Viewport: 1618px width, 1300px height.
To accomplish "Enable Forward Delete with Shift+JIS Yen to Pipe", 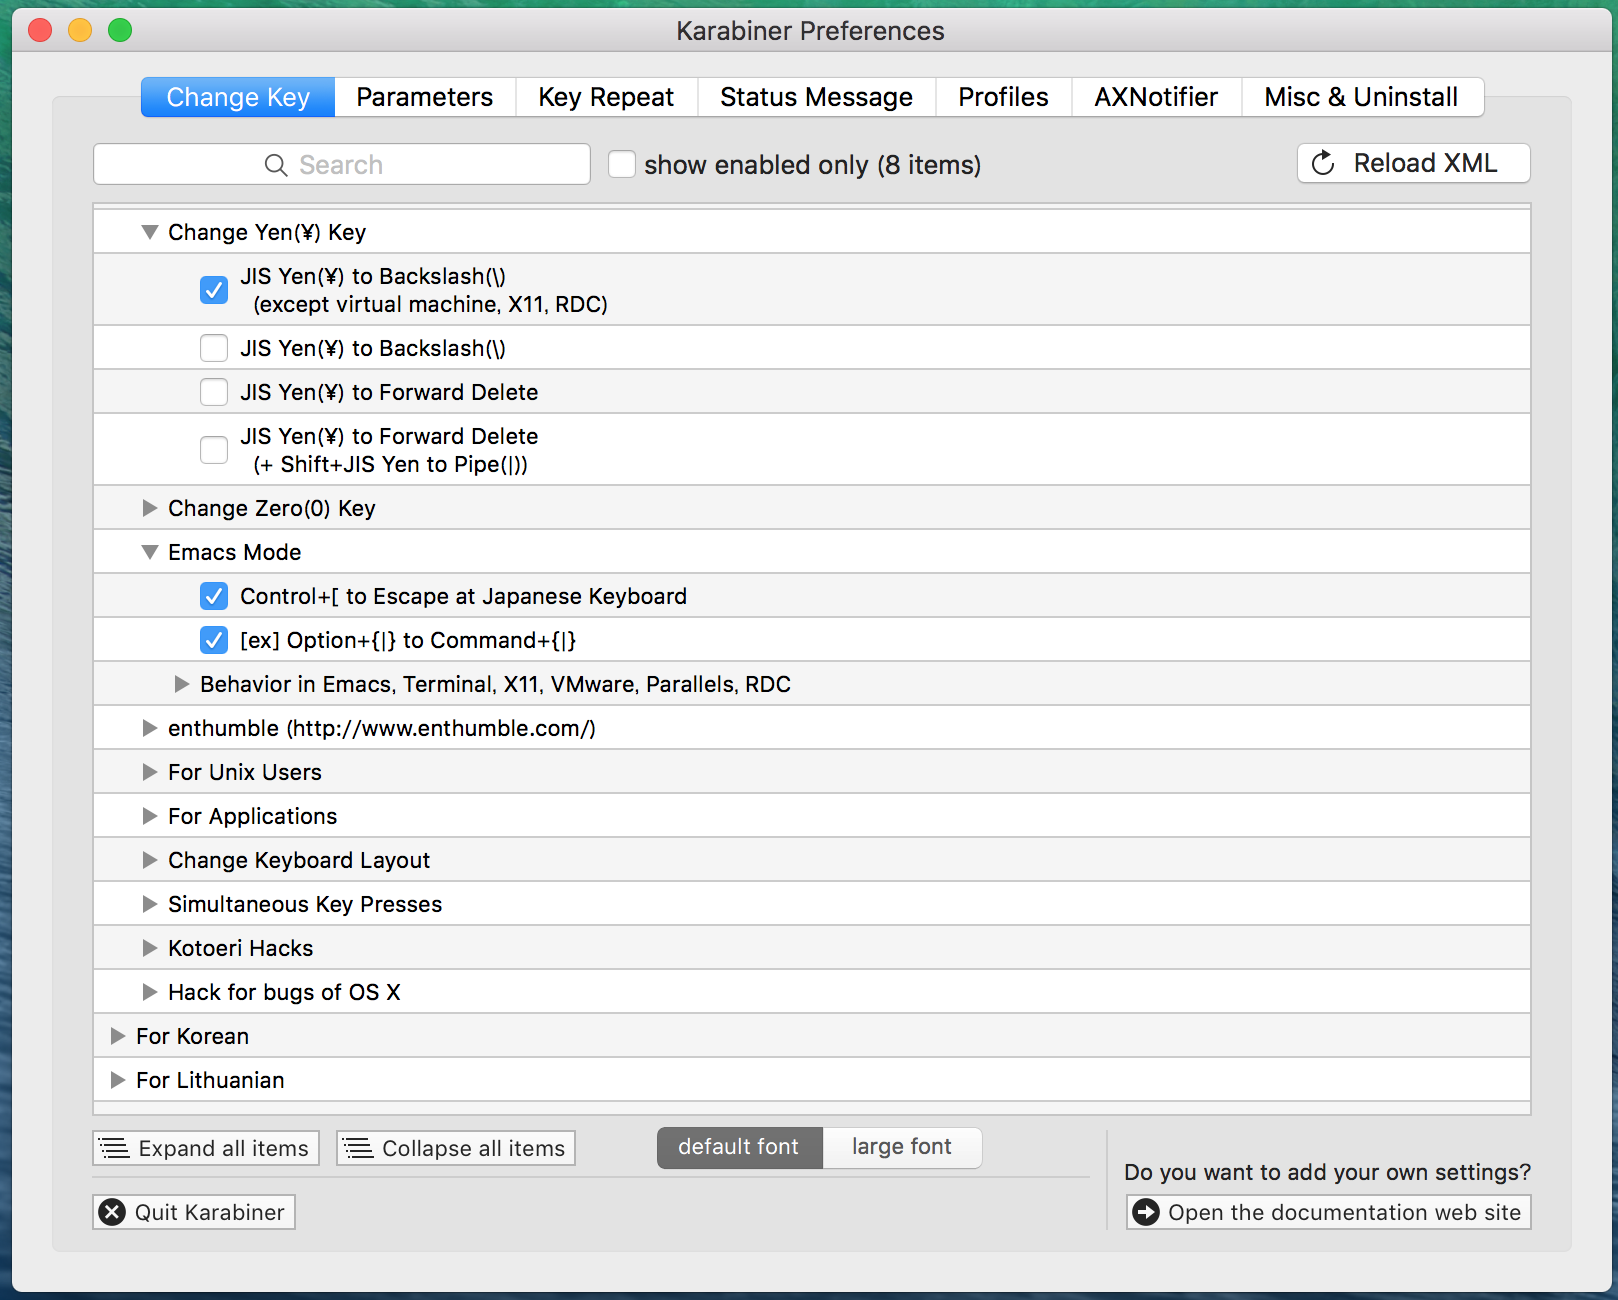I will click(x=214, y=450).
